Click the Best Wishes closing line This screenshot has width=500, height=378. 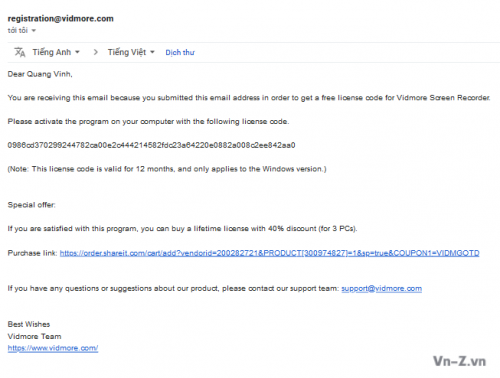pyautogui.click(x=29, y=324)
